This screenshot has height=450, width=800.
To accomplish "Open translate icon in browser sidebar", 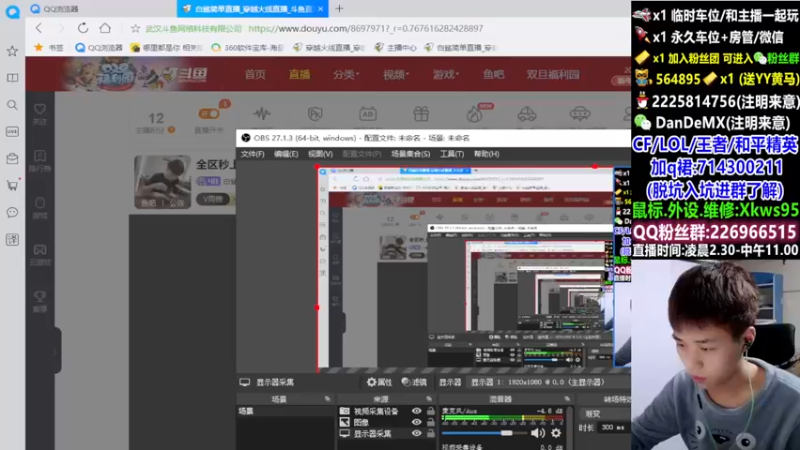I will (12, 239).
